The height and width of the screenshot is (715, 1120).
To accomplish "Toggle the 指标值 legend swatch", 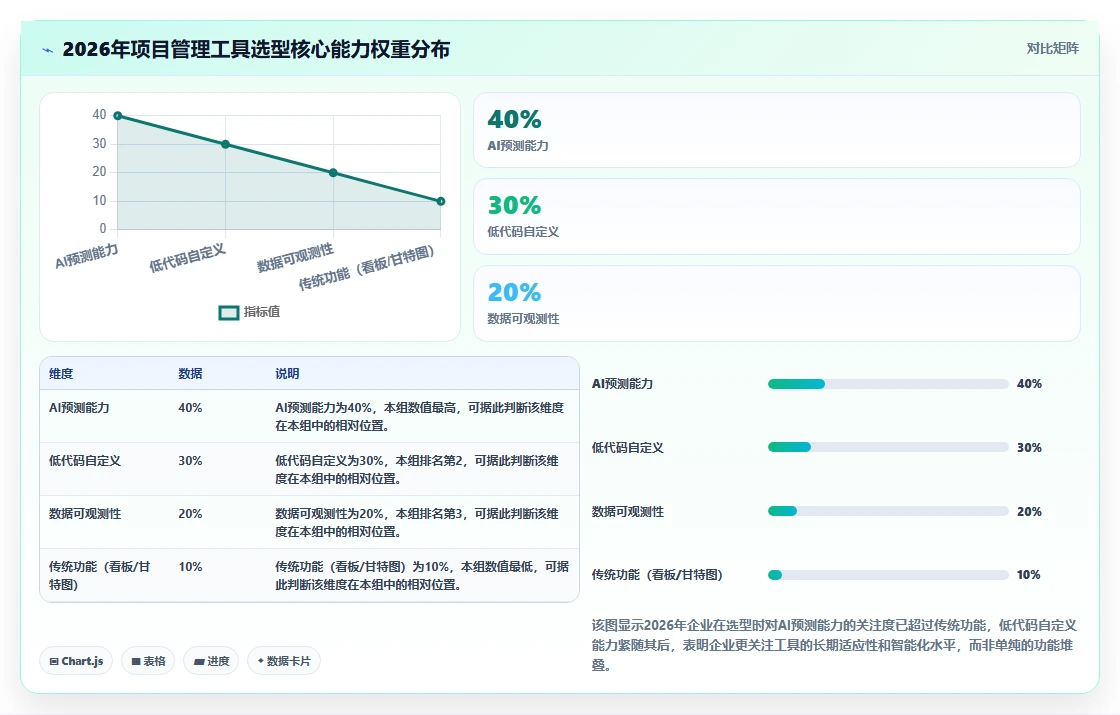I will point(229,313).
